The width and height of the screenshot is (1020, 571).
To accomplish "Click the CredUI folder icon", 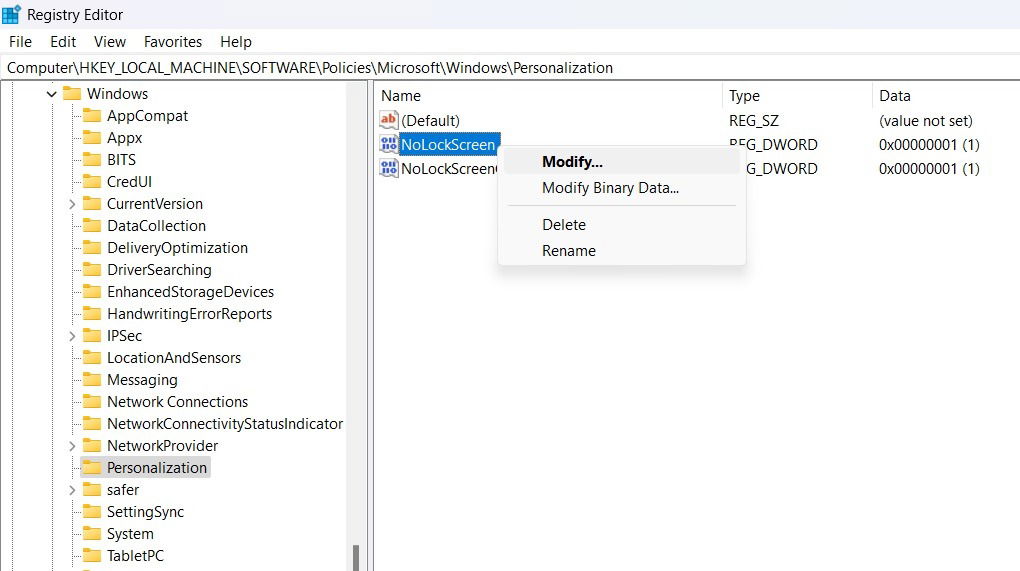I will tap(92, 181).
